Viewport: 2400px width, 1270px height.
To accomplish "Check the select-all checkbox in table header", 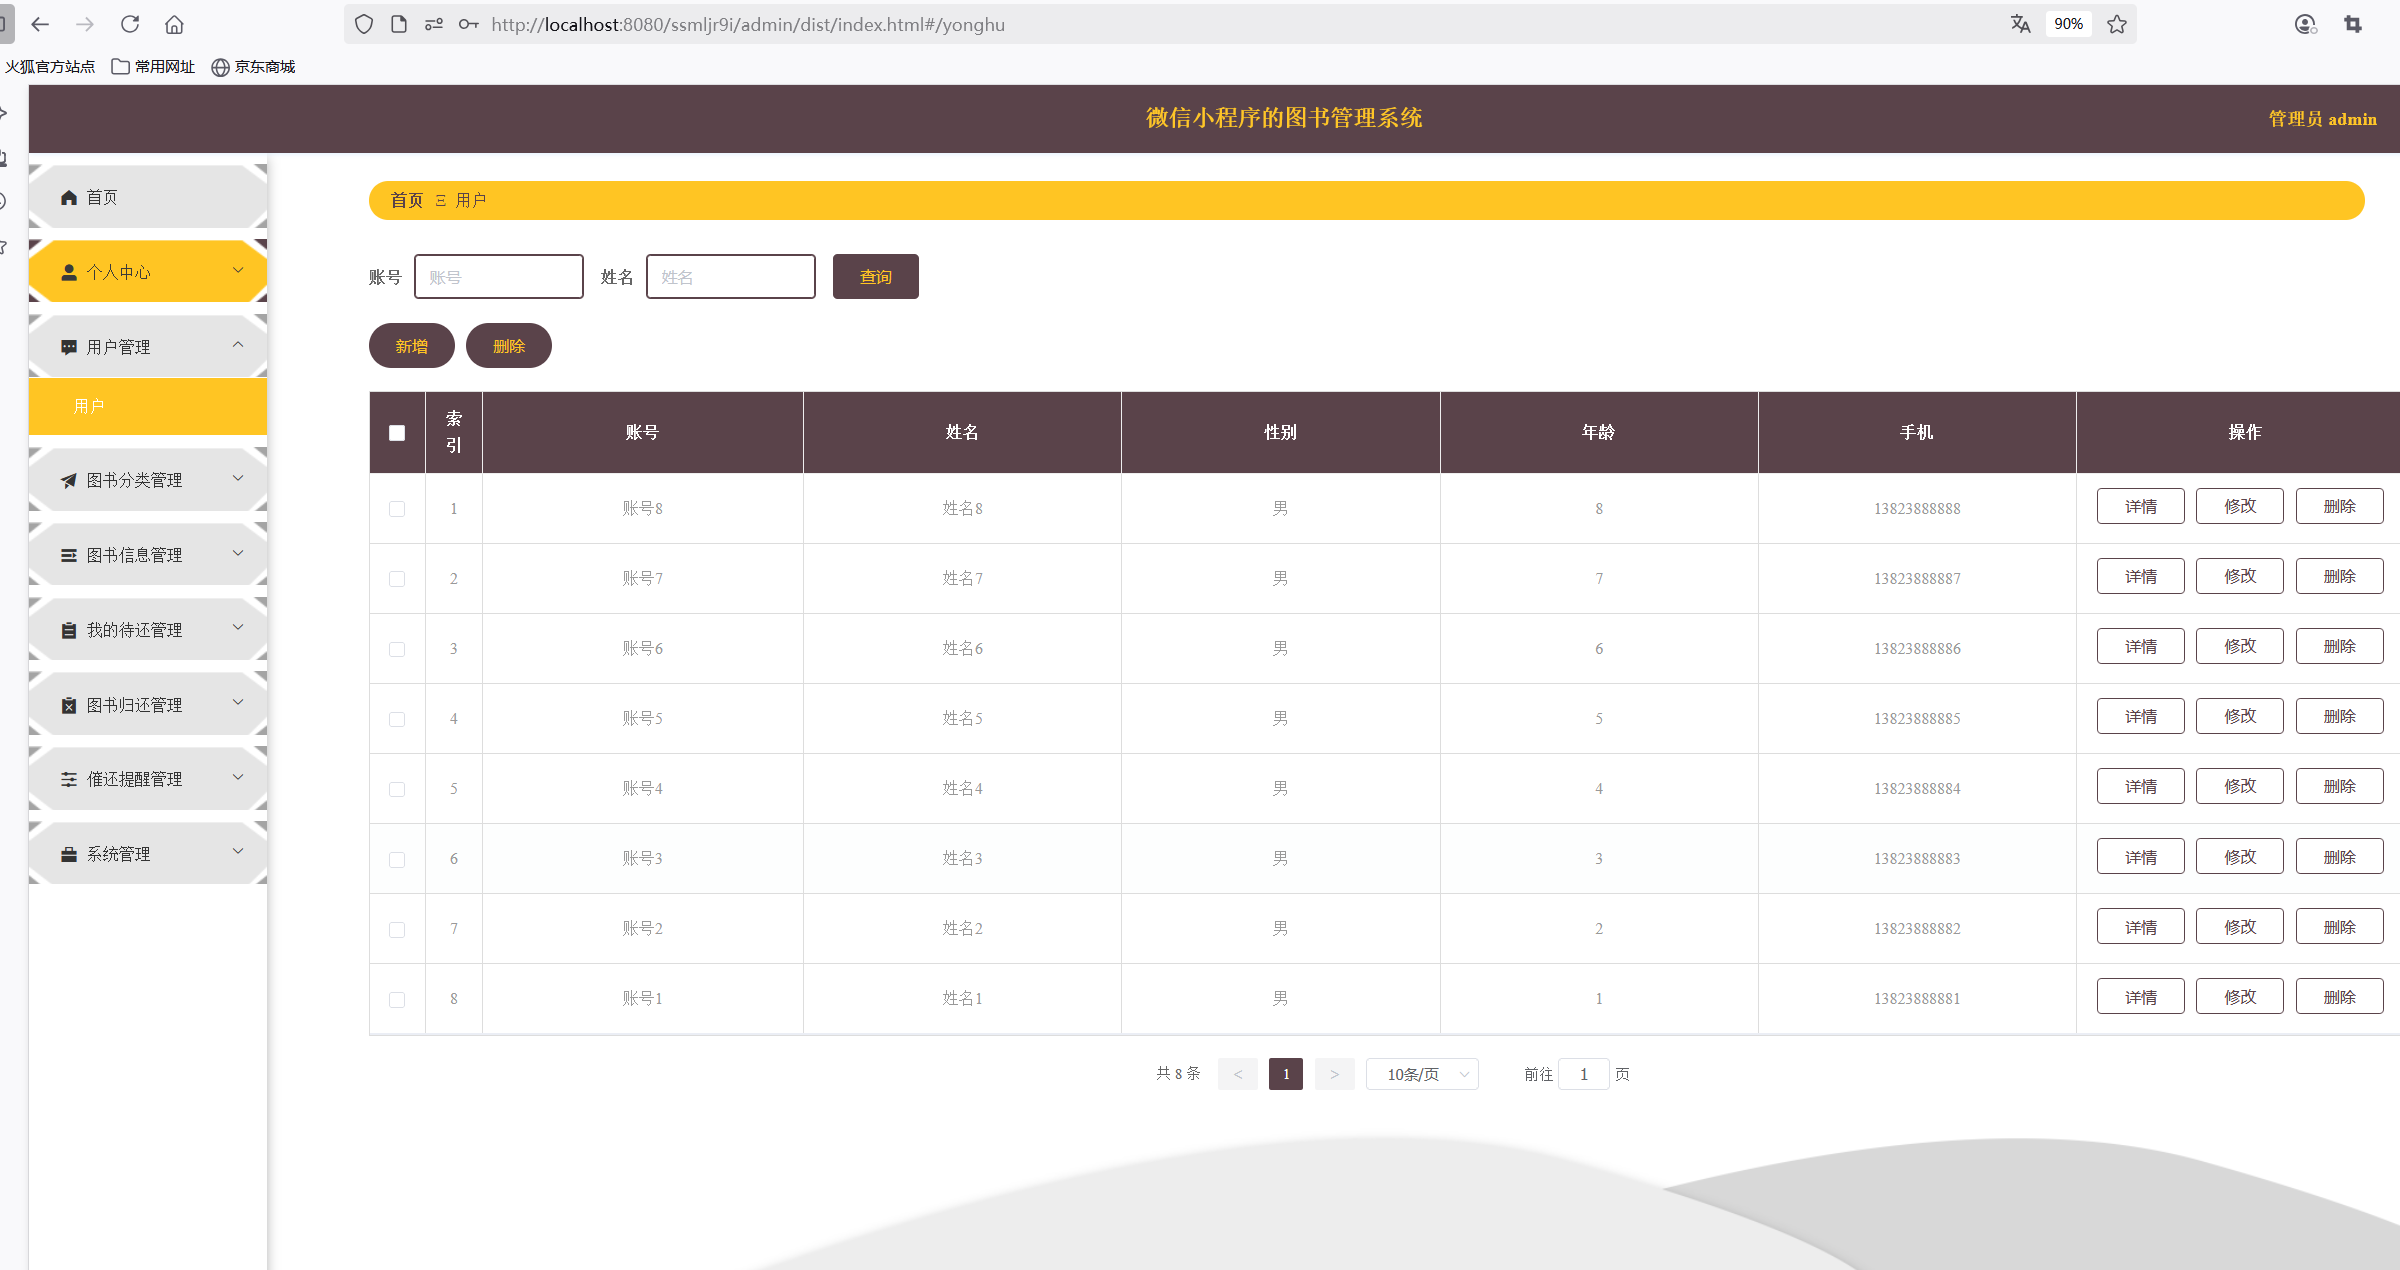I will pos(396,432).
